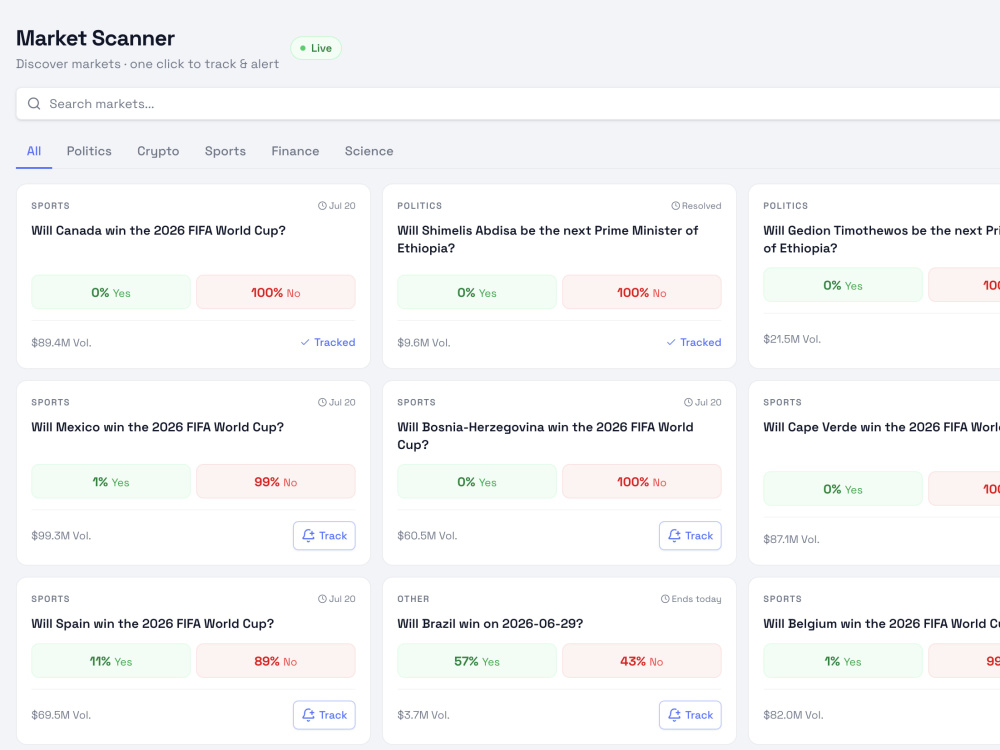Choose 100% No on Canada market
Screen dimensions: 1000x750
tap(276, 292)
